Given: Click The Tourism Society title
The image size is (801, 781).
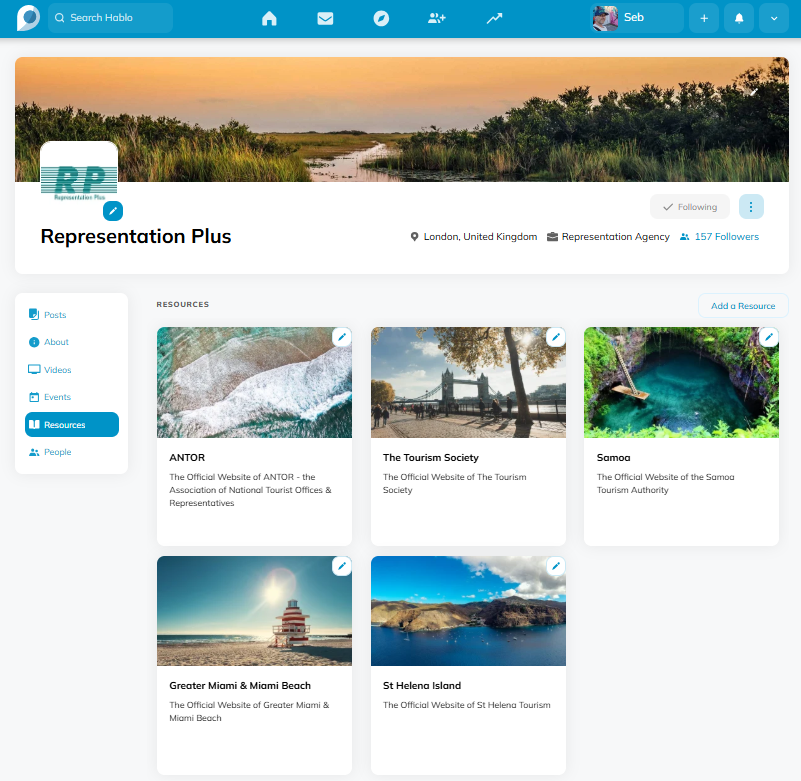Looking at the screenshot, I should (431, 458).
